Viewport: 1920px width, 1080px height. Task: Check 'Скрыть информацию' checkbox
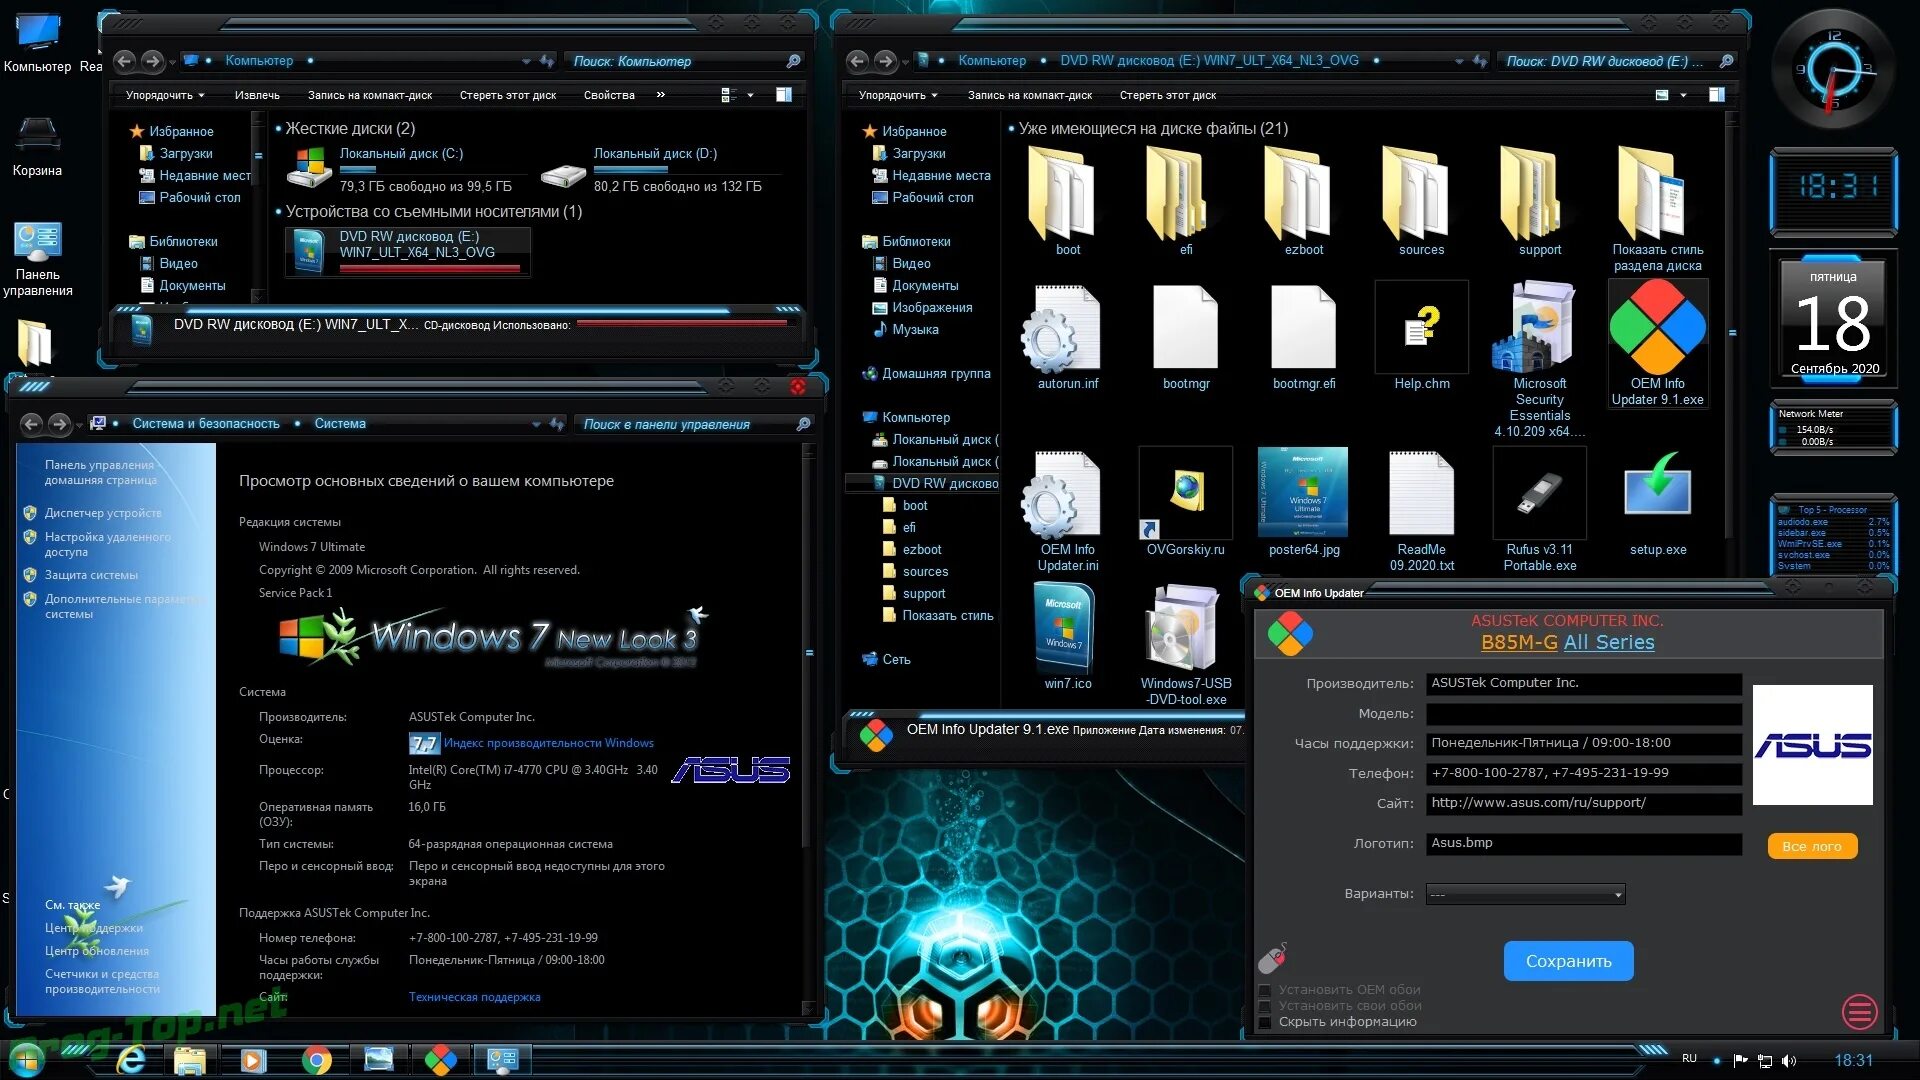1265,1022
